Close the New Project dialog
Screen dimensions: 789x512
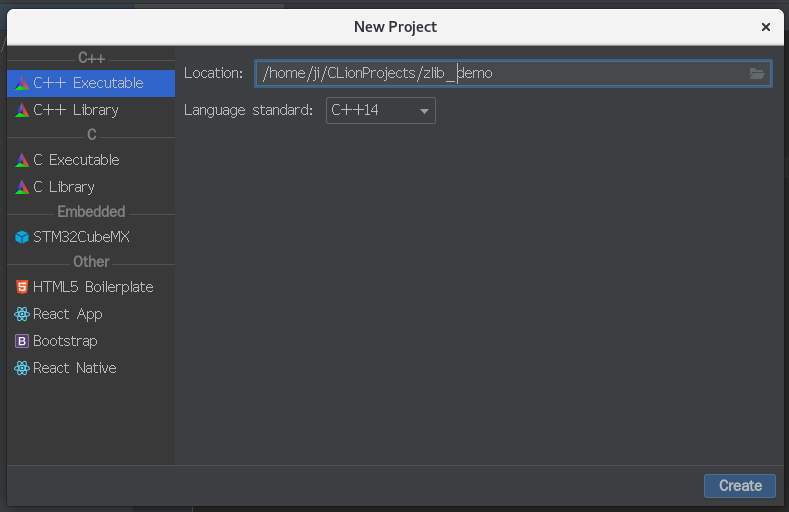point(765,27)
